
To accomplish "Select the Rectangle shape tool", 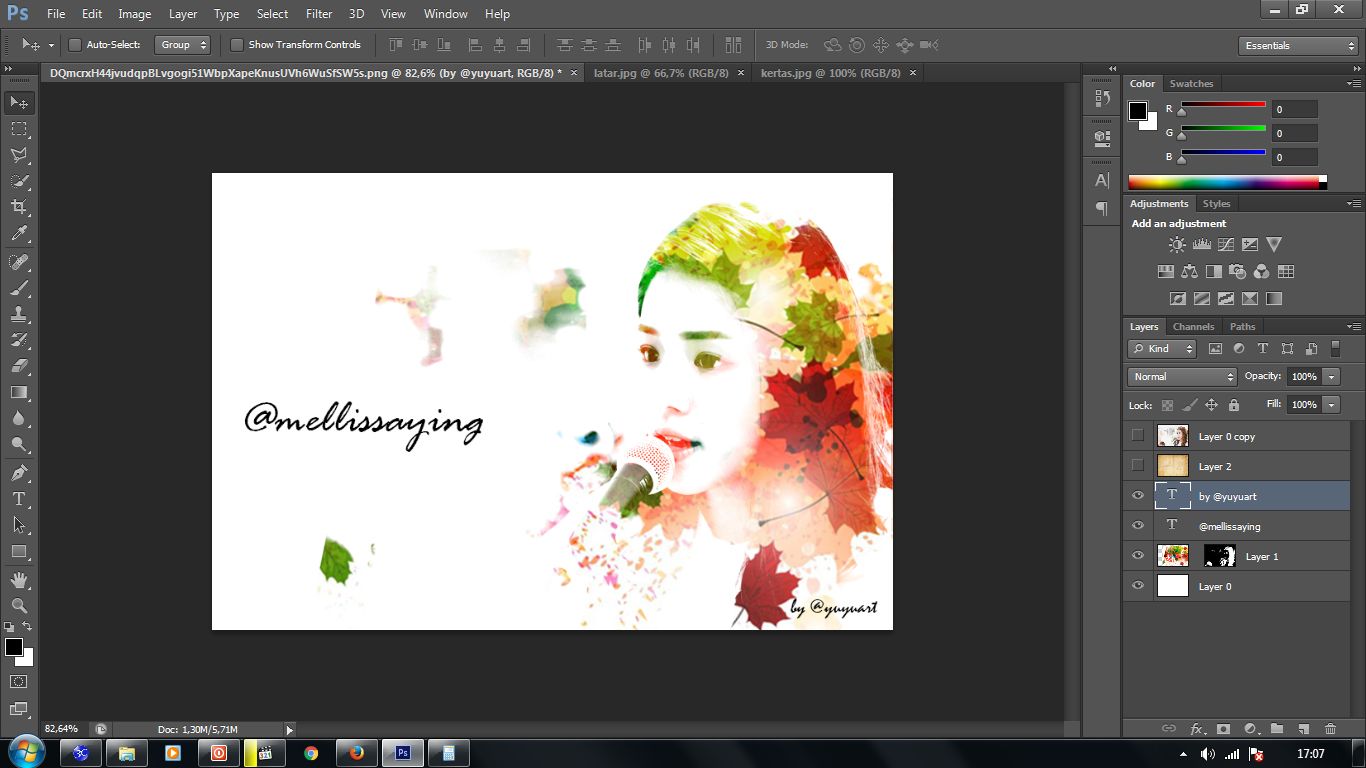I will point(19,551).
